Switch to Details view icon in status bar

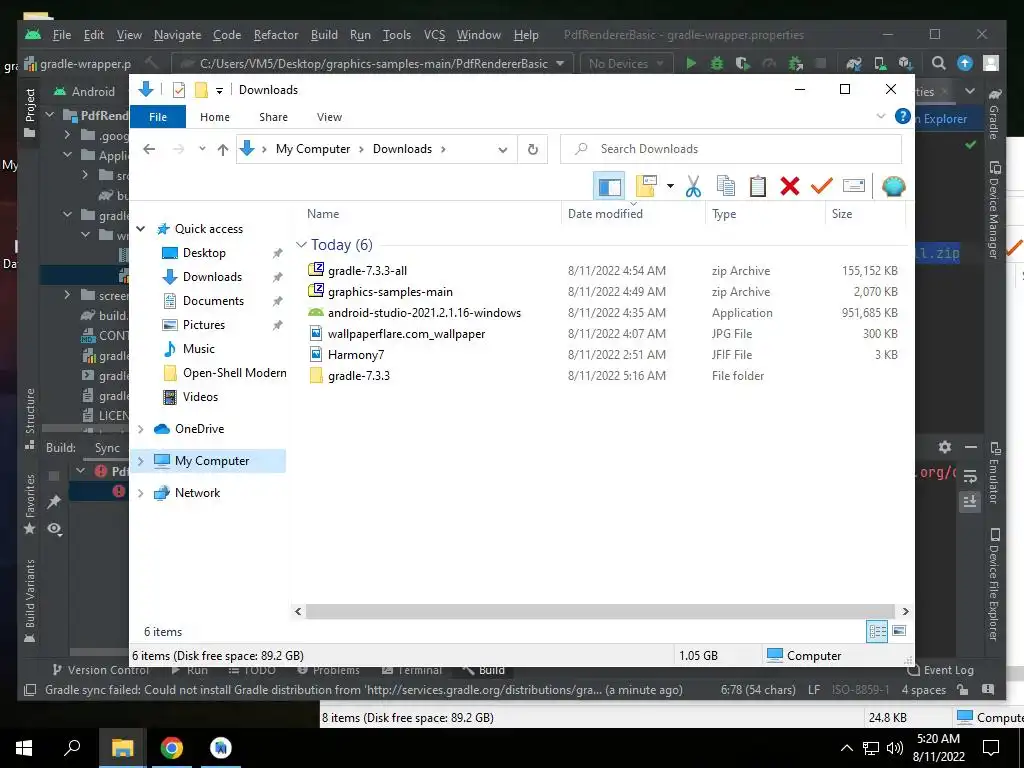pos(877,631)
